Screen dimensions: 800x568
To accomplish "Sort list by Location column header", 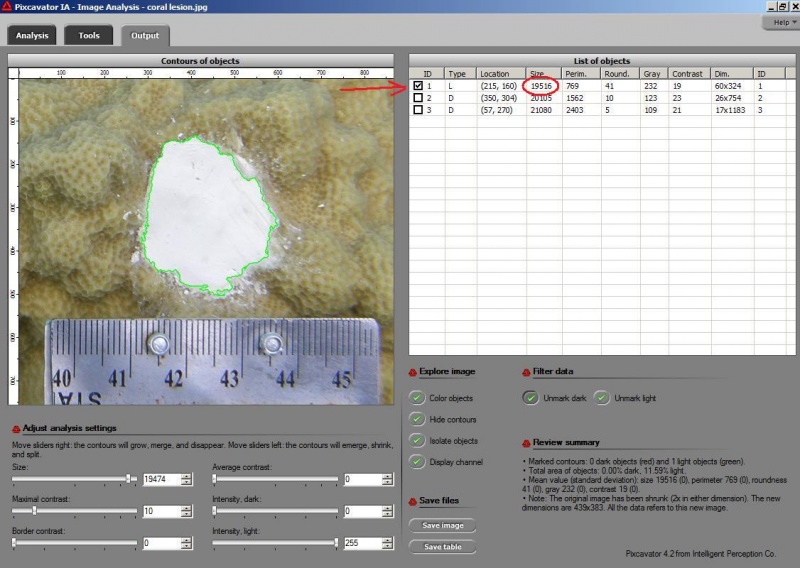I will click(501, 73).
